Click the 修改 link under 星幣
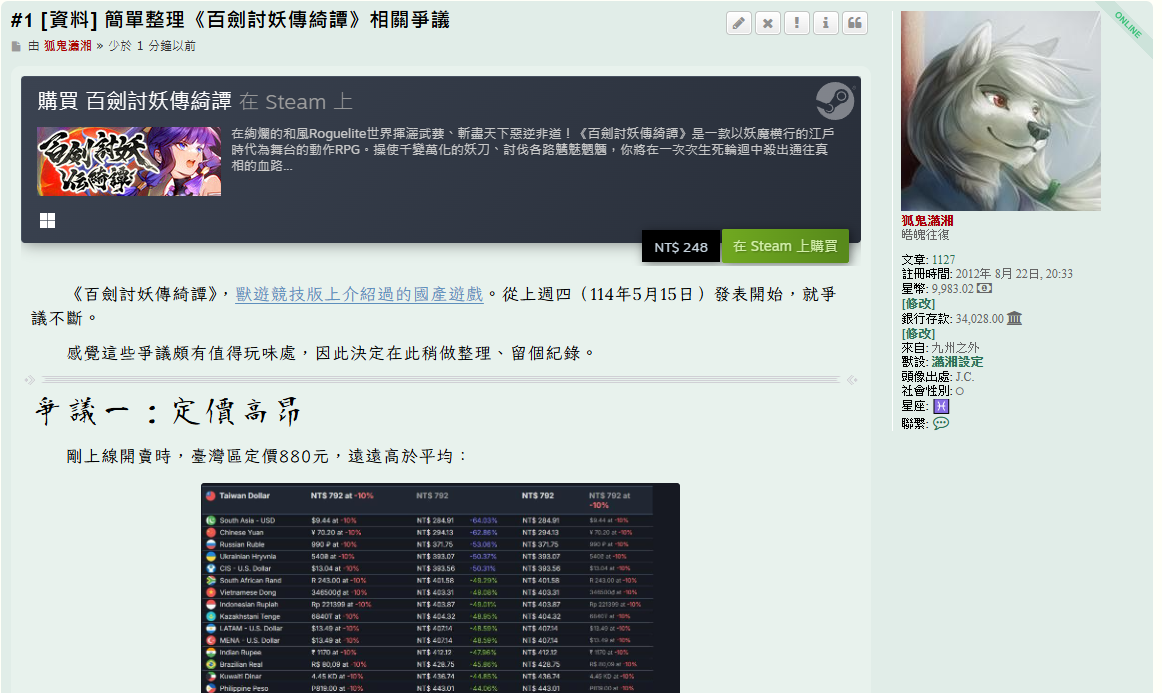The image size is (1162, 693). pos(918,304)
